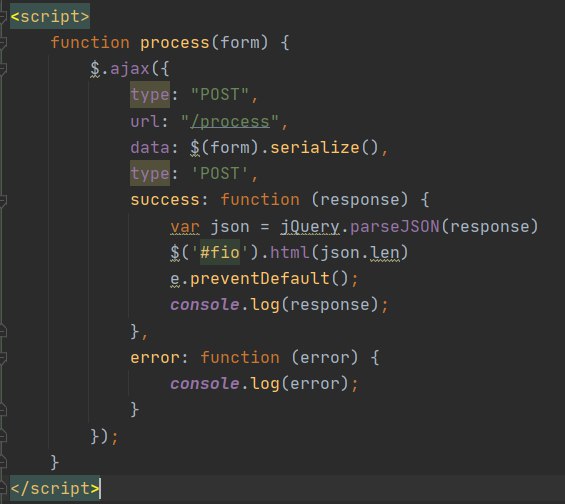The height and width of the screenshot is (504, 565).
Task: Click 'response' inside console.log()
Action: coord(330,305)
